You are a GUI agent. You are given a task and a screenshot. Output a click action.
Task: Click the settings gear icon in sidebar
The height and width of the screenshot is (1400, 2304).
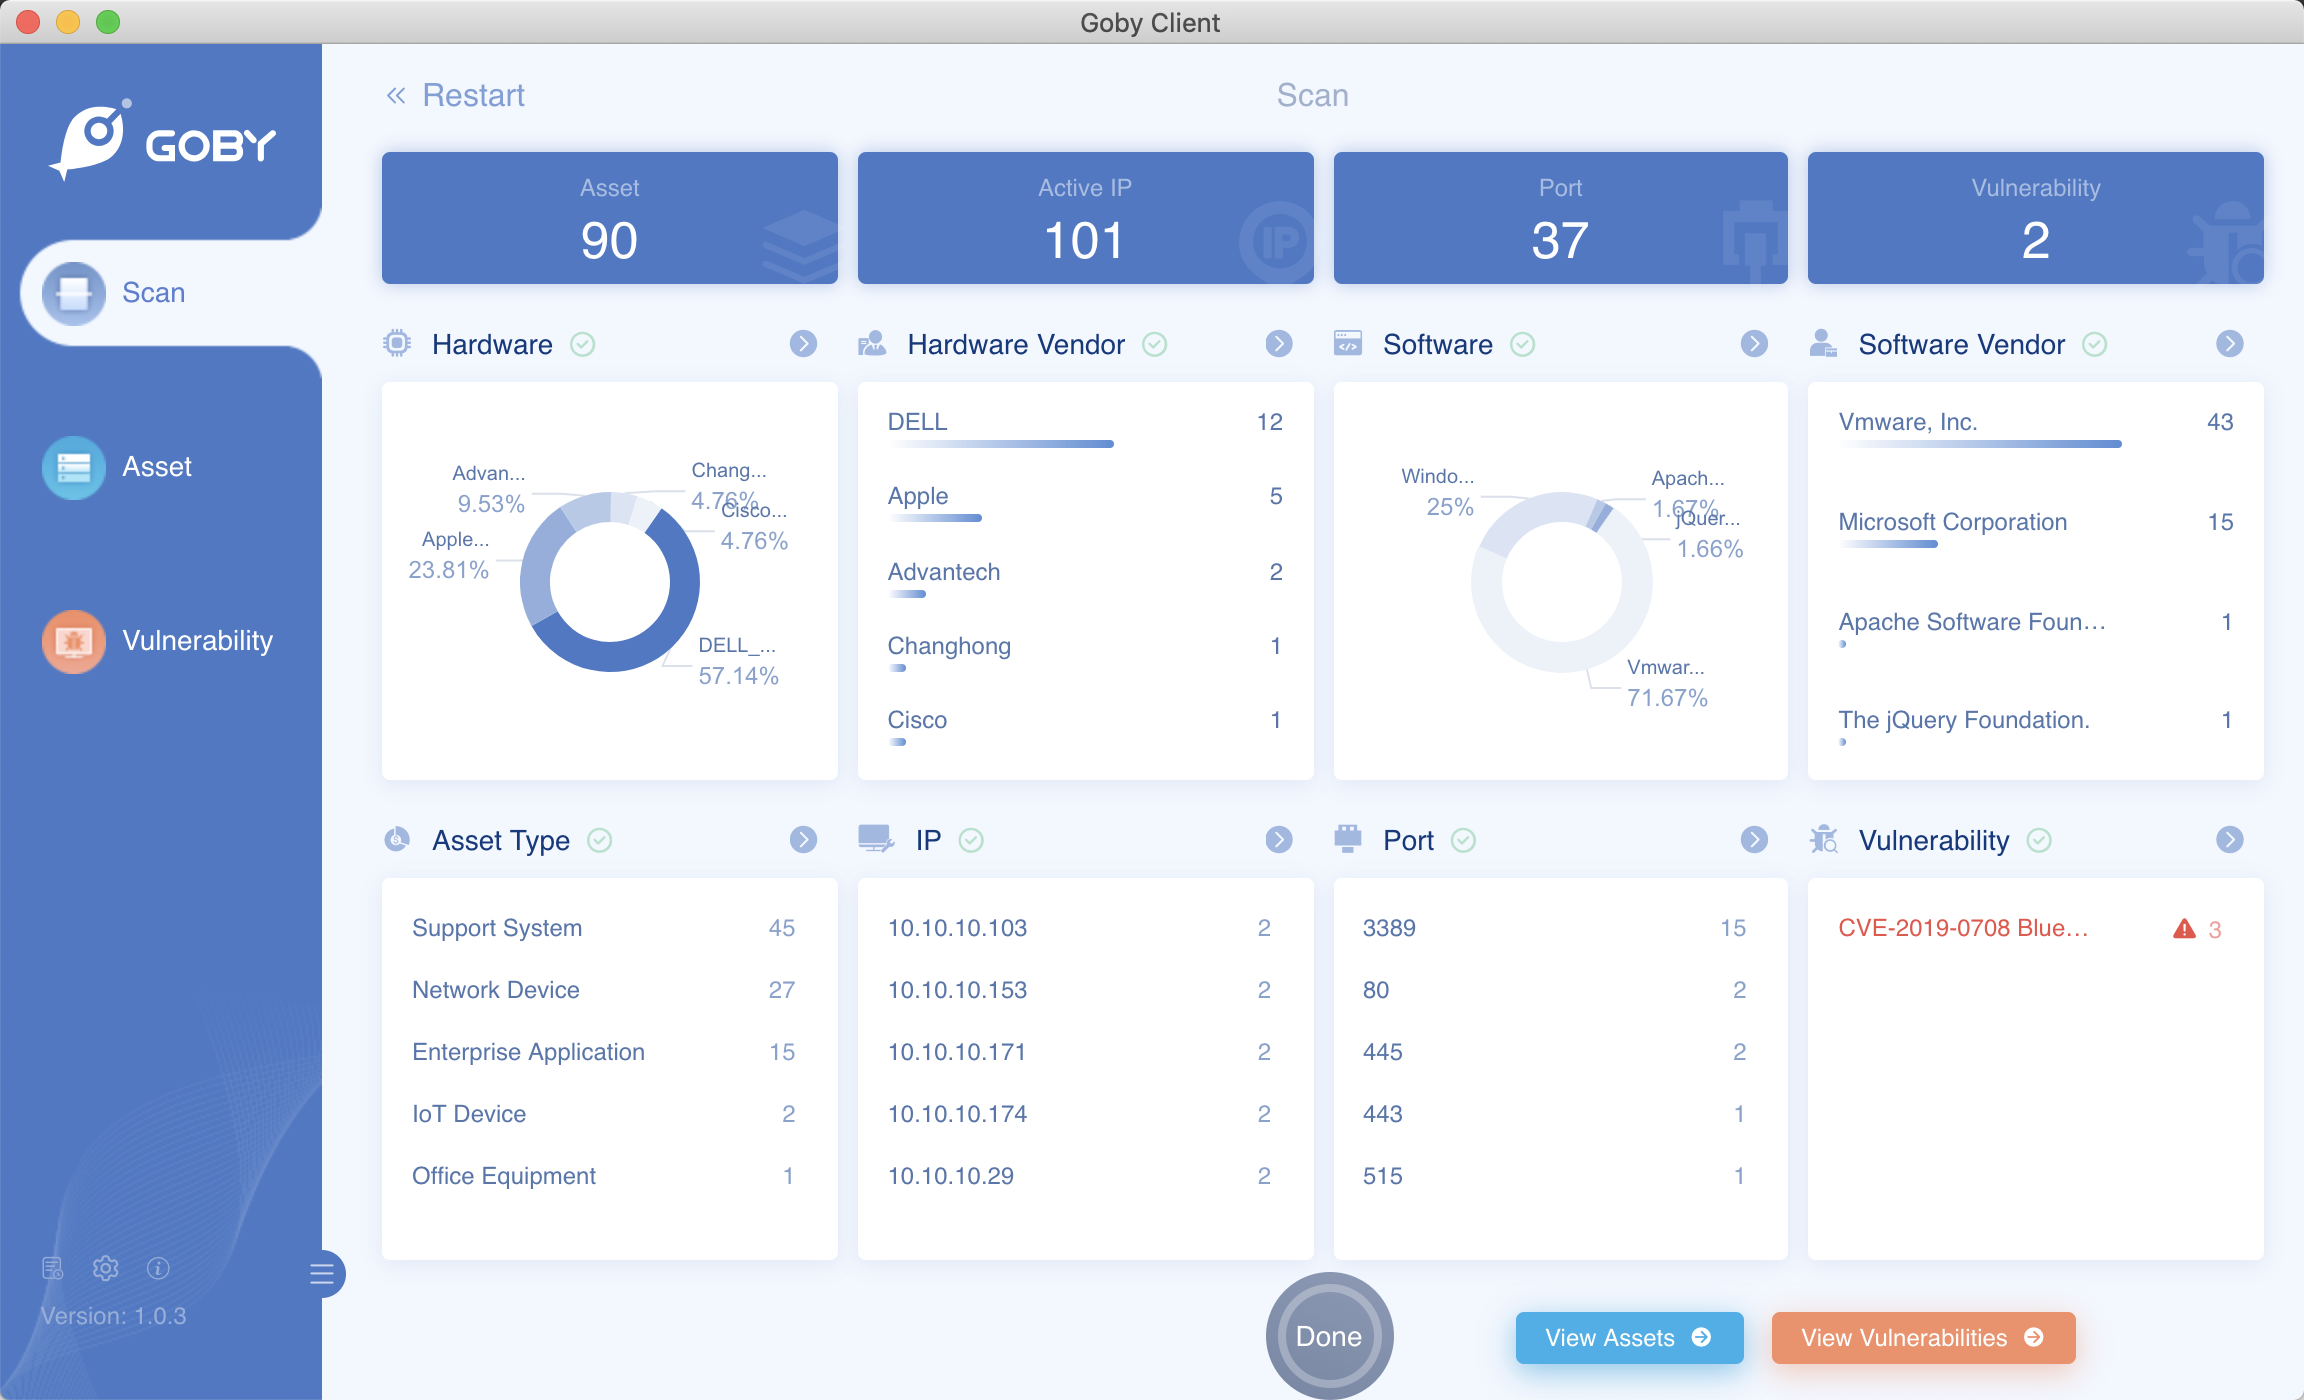click(x=105, y=1268)
